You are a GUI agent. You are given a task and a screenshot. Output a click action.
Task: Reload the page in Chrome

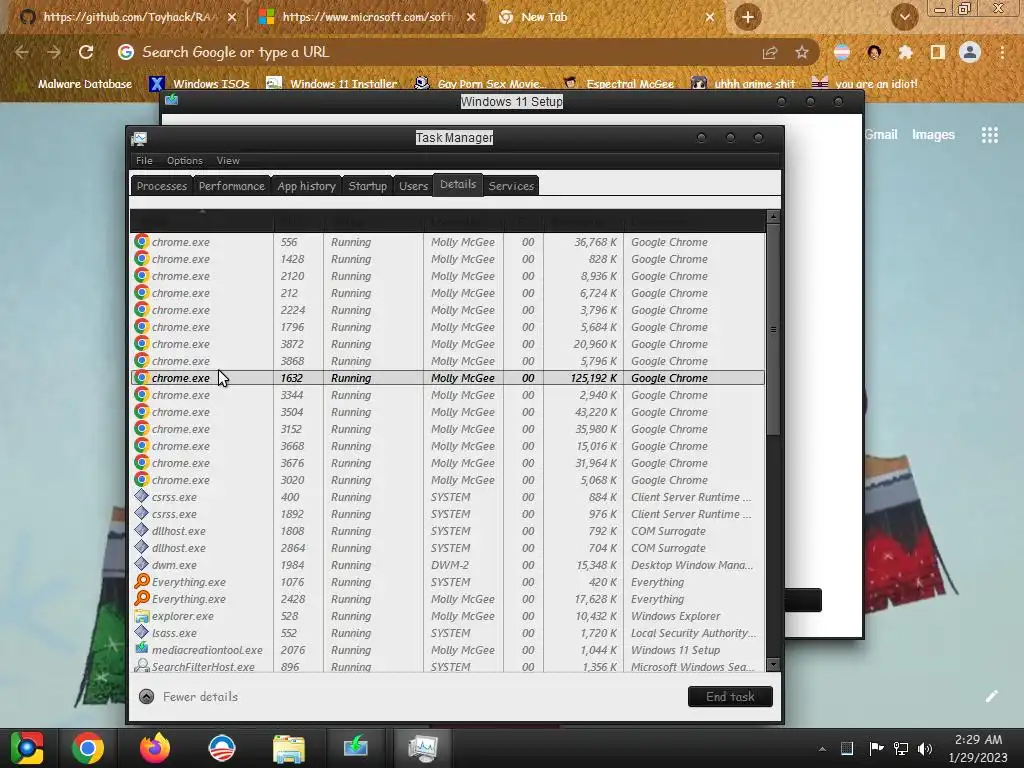tap(86, 52)
